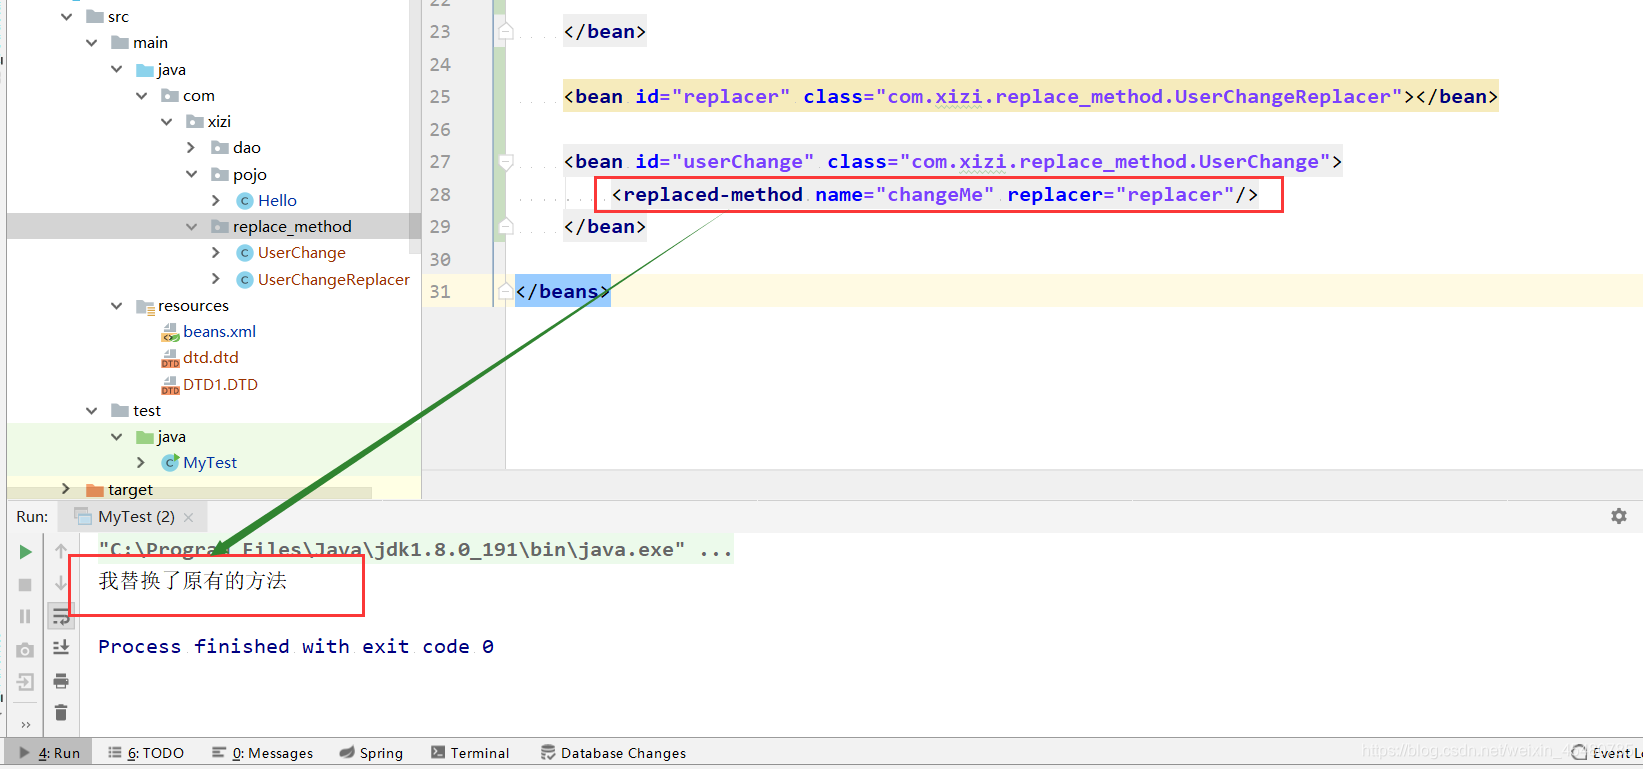Collapse the test folder arrow
This screenshot has width=1643, height=769.
(x=91, y=410)
